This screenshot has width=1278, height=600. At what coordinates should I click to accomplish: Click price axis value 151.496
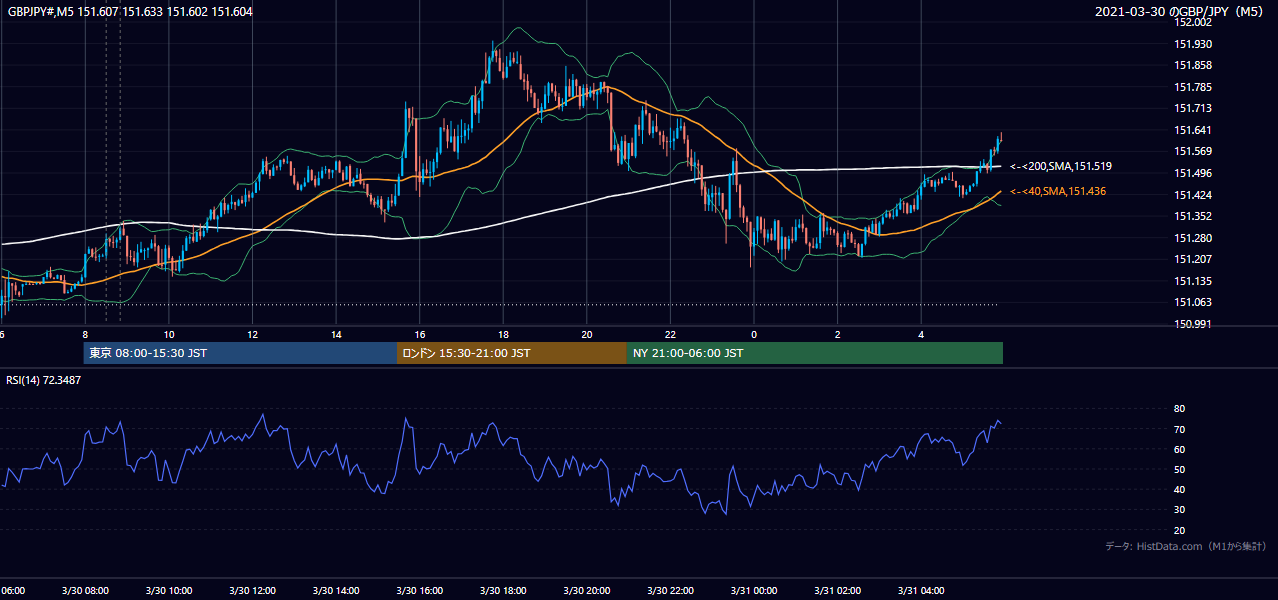pos(1192,173)
